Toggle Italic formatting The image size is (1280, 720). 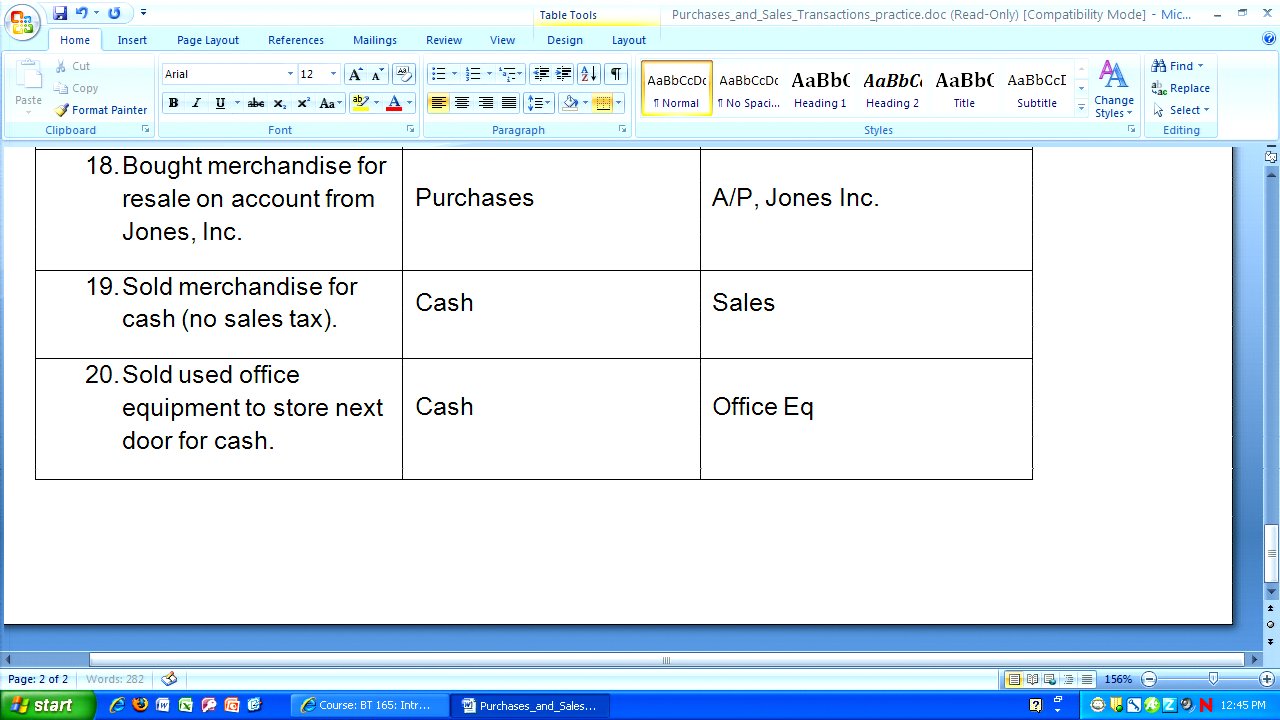(196, 103)
